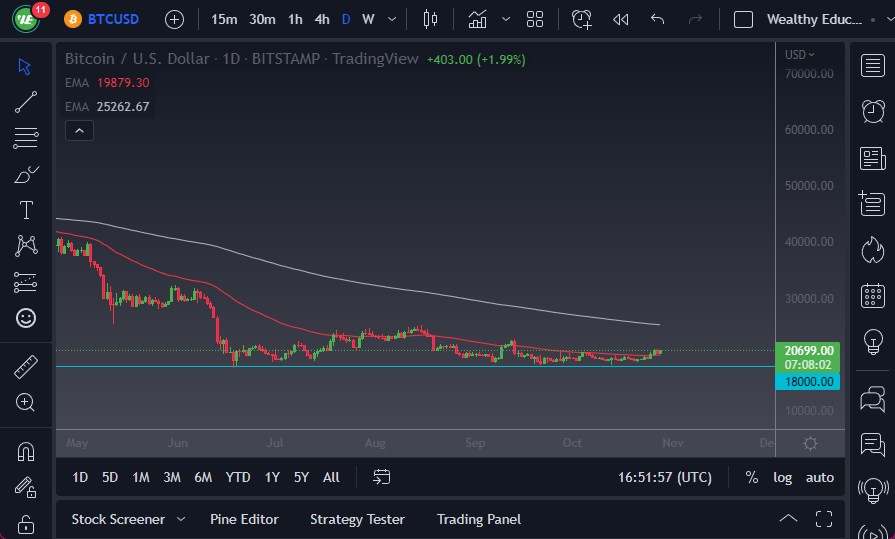Toggle percent scale on price axis
This screenshot has width=895, height=539.
coord(751,477)
